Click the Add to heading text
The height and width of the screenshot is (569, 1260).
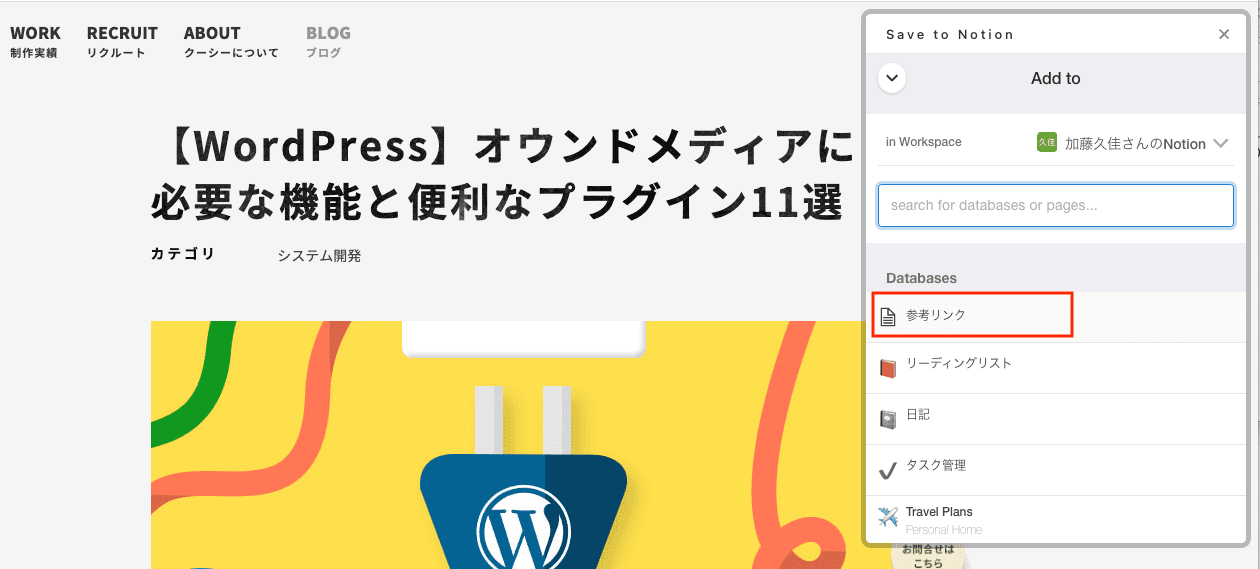pyautogui.click(x=1056, y=78)
